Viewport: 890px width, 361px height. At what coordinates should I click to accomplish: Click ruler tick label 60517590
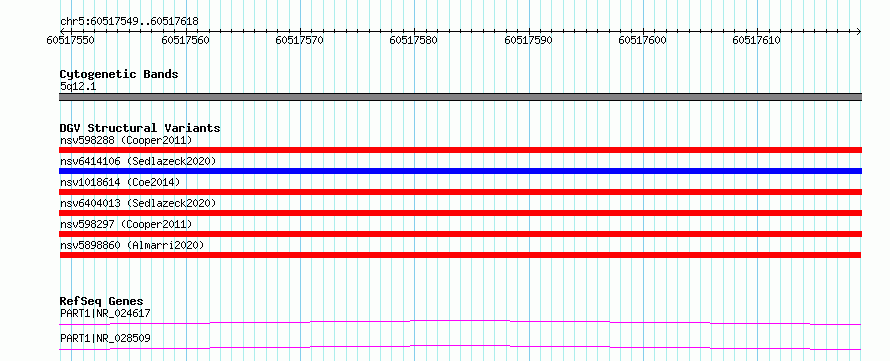coord(528,40)
